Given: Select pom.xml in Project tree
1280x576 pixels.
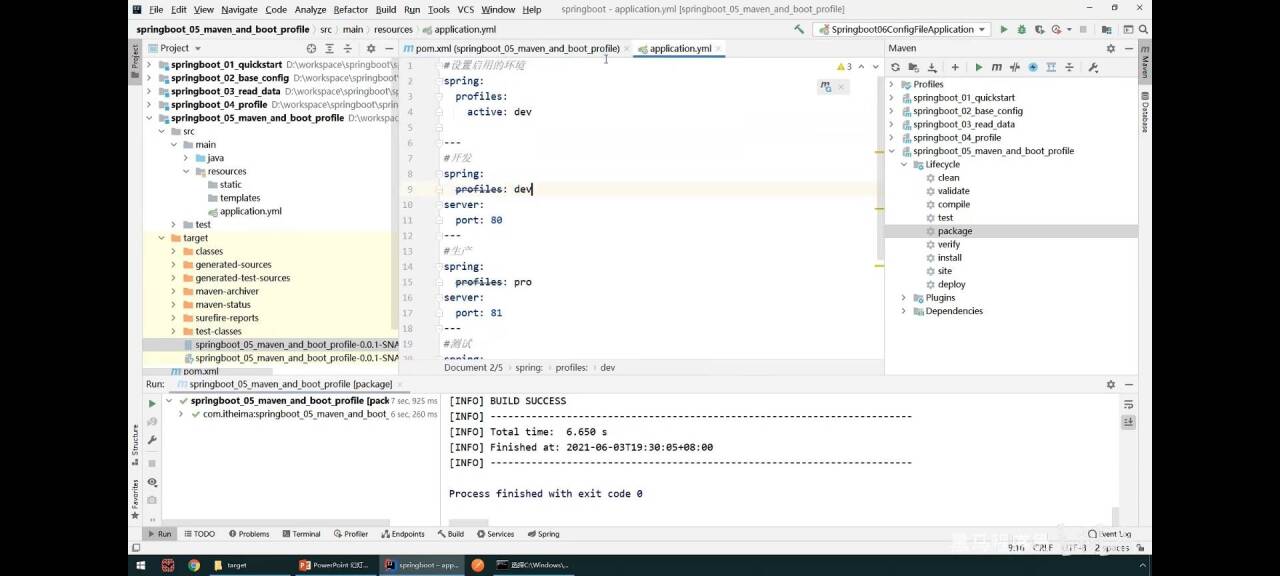Looking at the screenshot, I should click(x=200, y=371).
